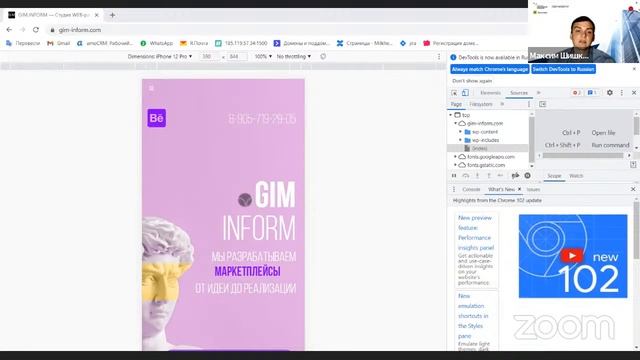Open the Sources navigator three-dot menu
The height and width of the screenshot is (360, 640).
coord(529,104)
